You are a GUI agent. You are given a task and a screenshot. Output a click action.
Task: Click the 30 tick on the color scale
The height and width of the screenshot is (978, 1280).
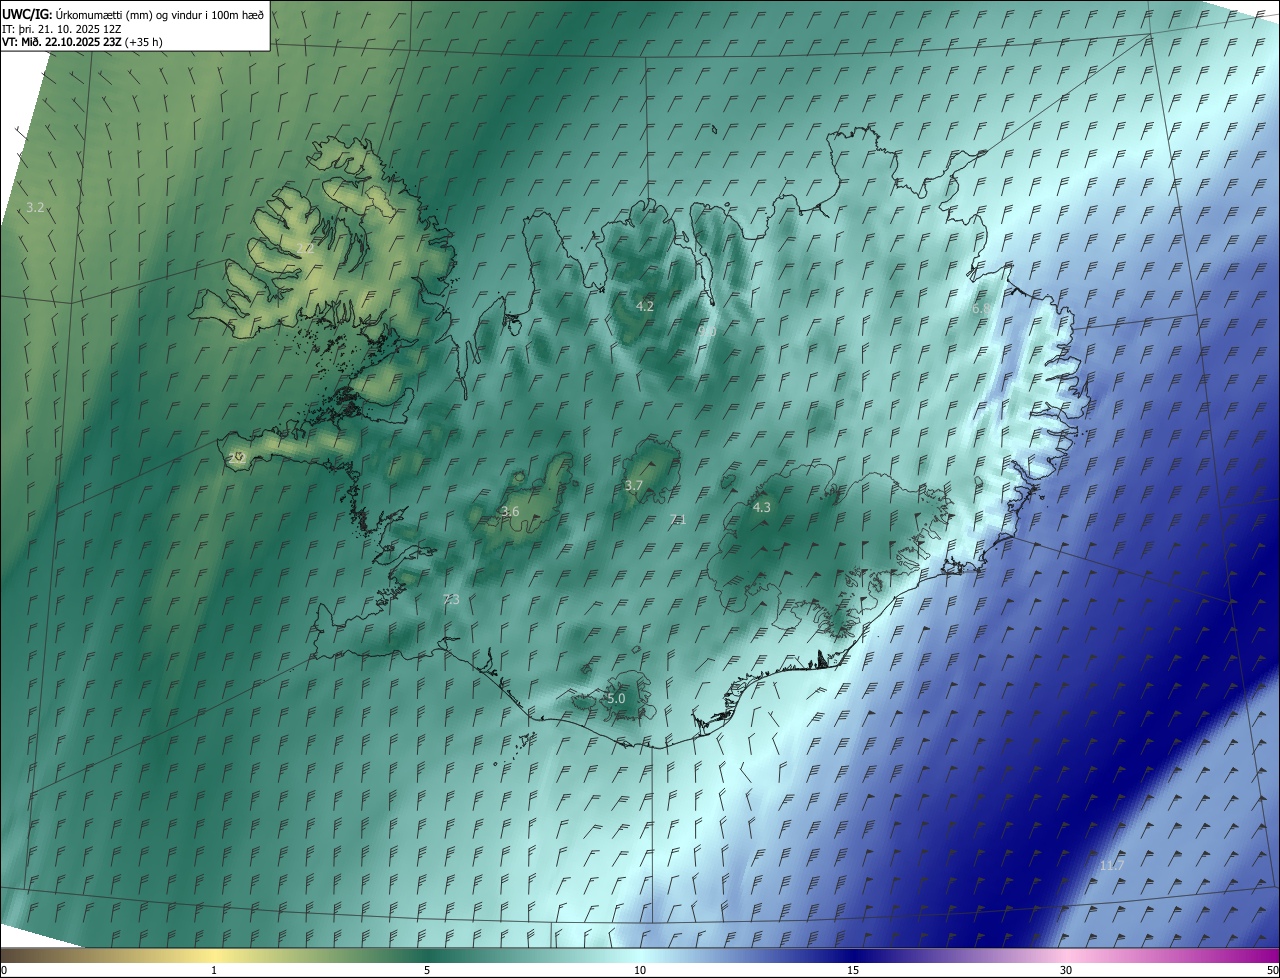point(1066,970)
